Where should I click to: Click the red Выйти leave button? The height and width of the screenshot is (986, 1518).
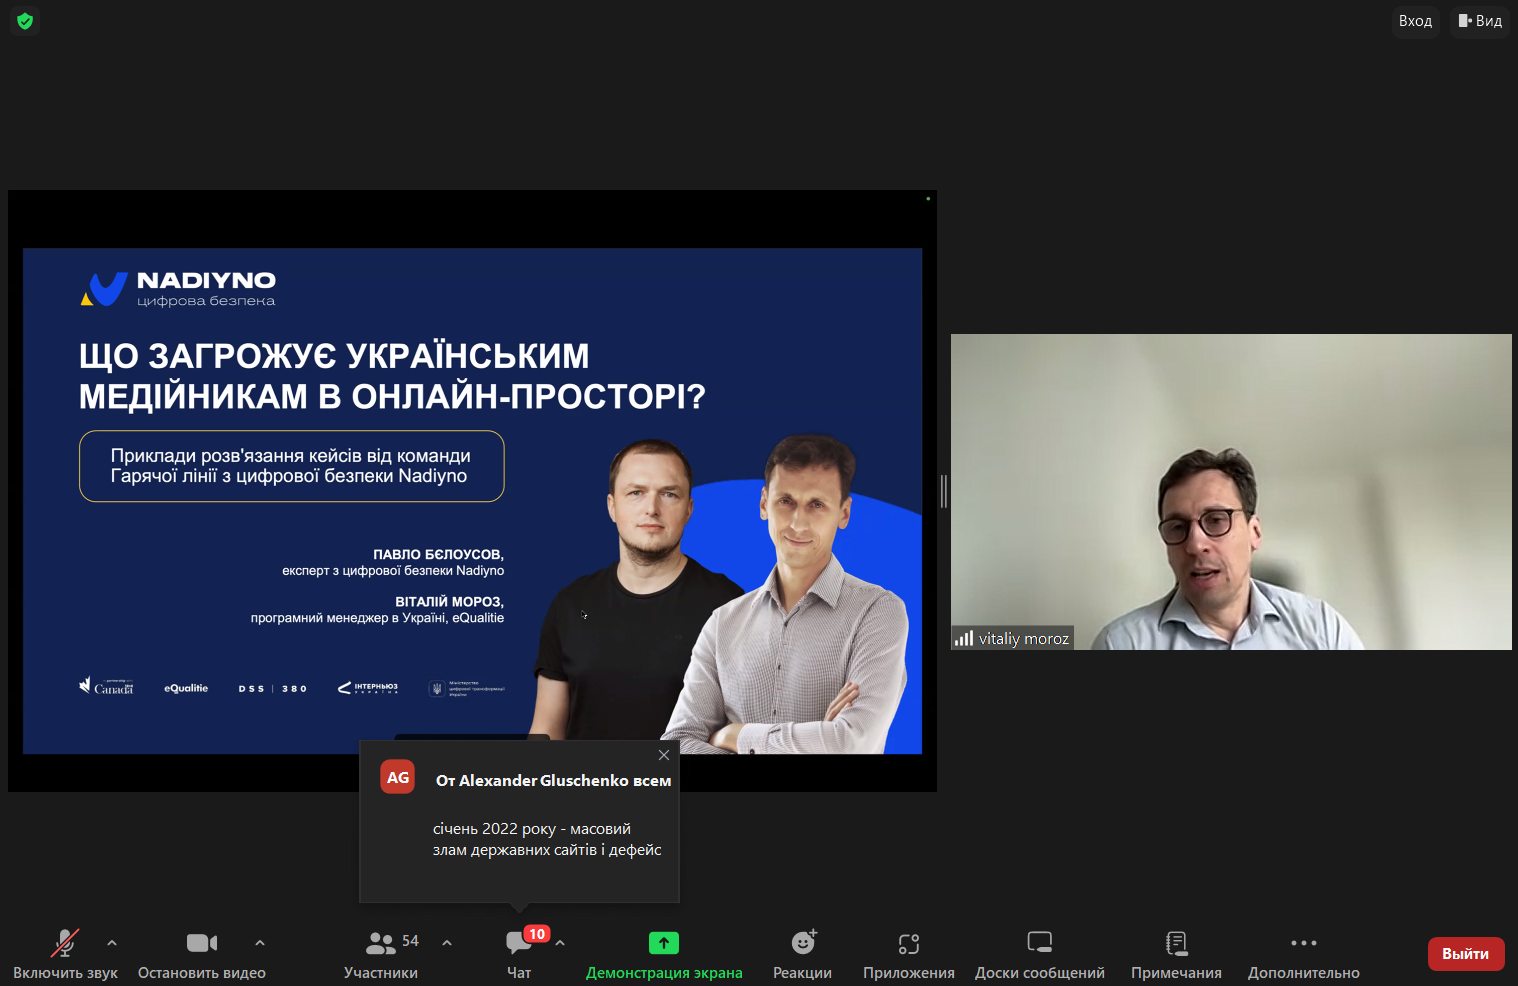click(1466, 954)
